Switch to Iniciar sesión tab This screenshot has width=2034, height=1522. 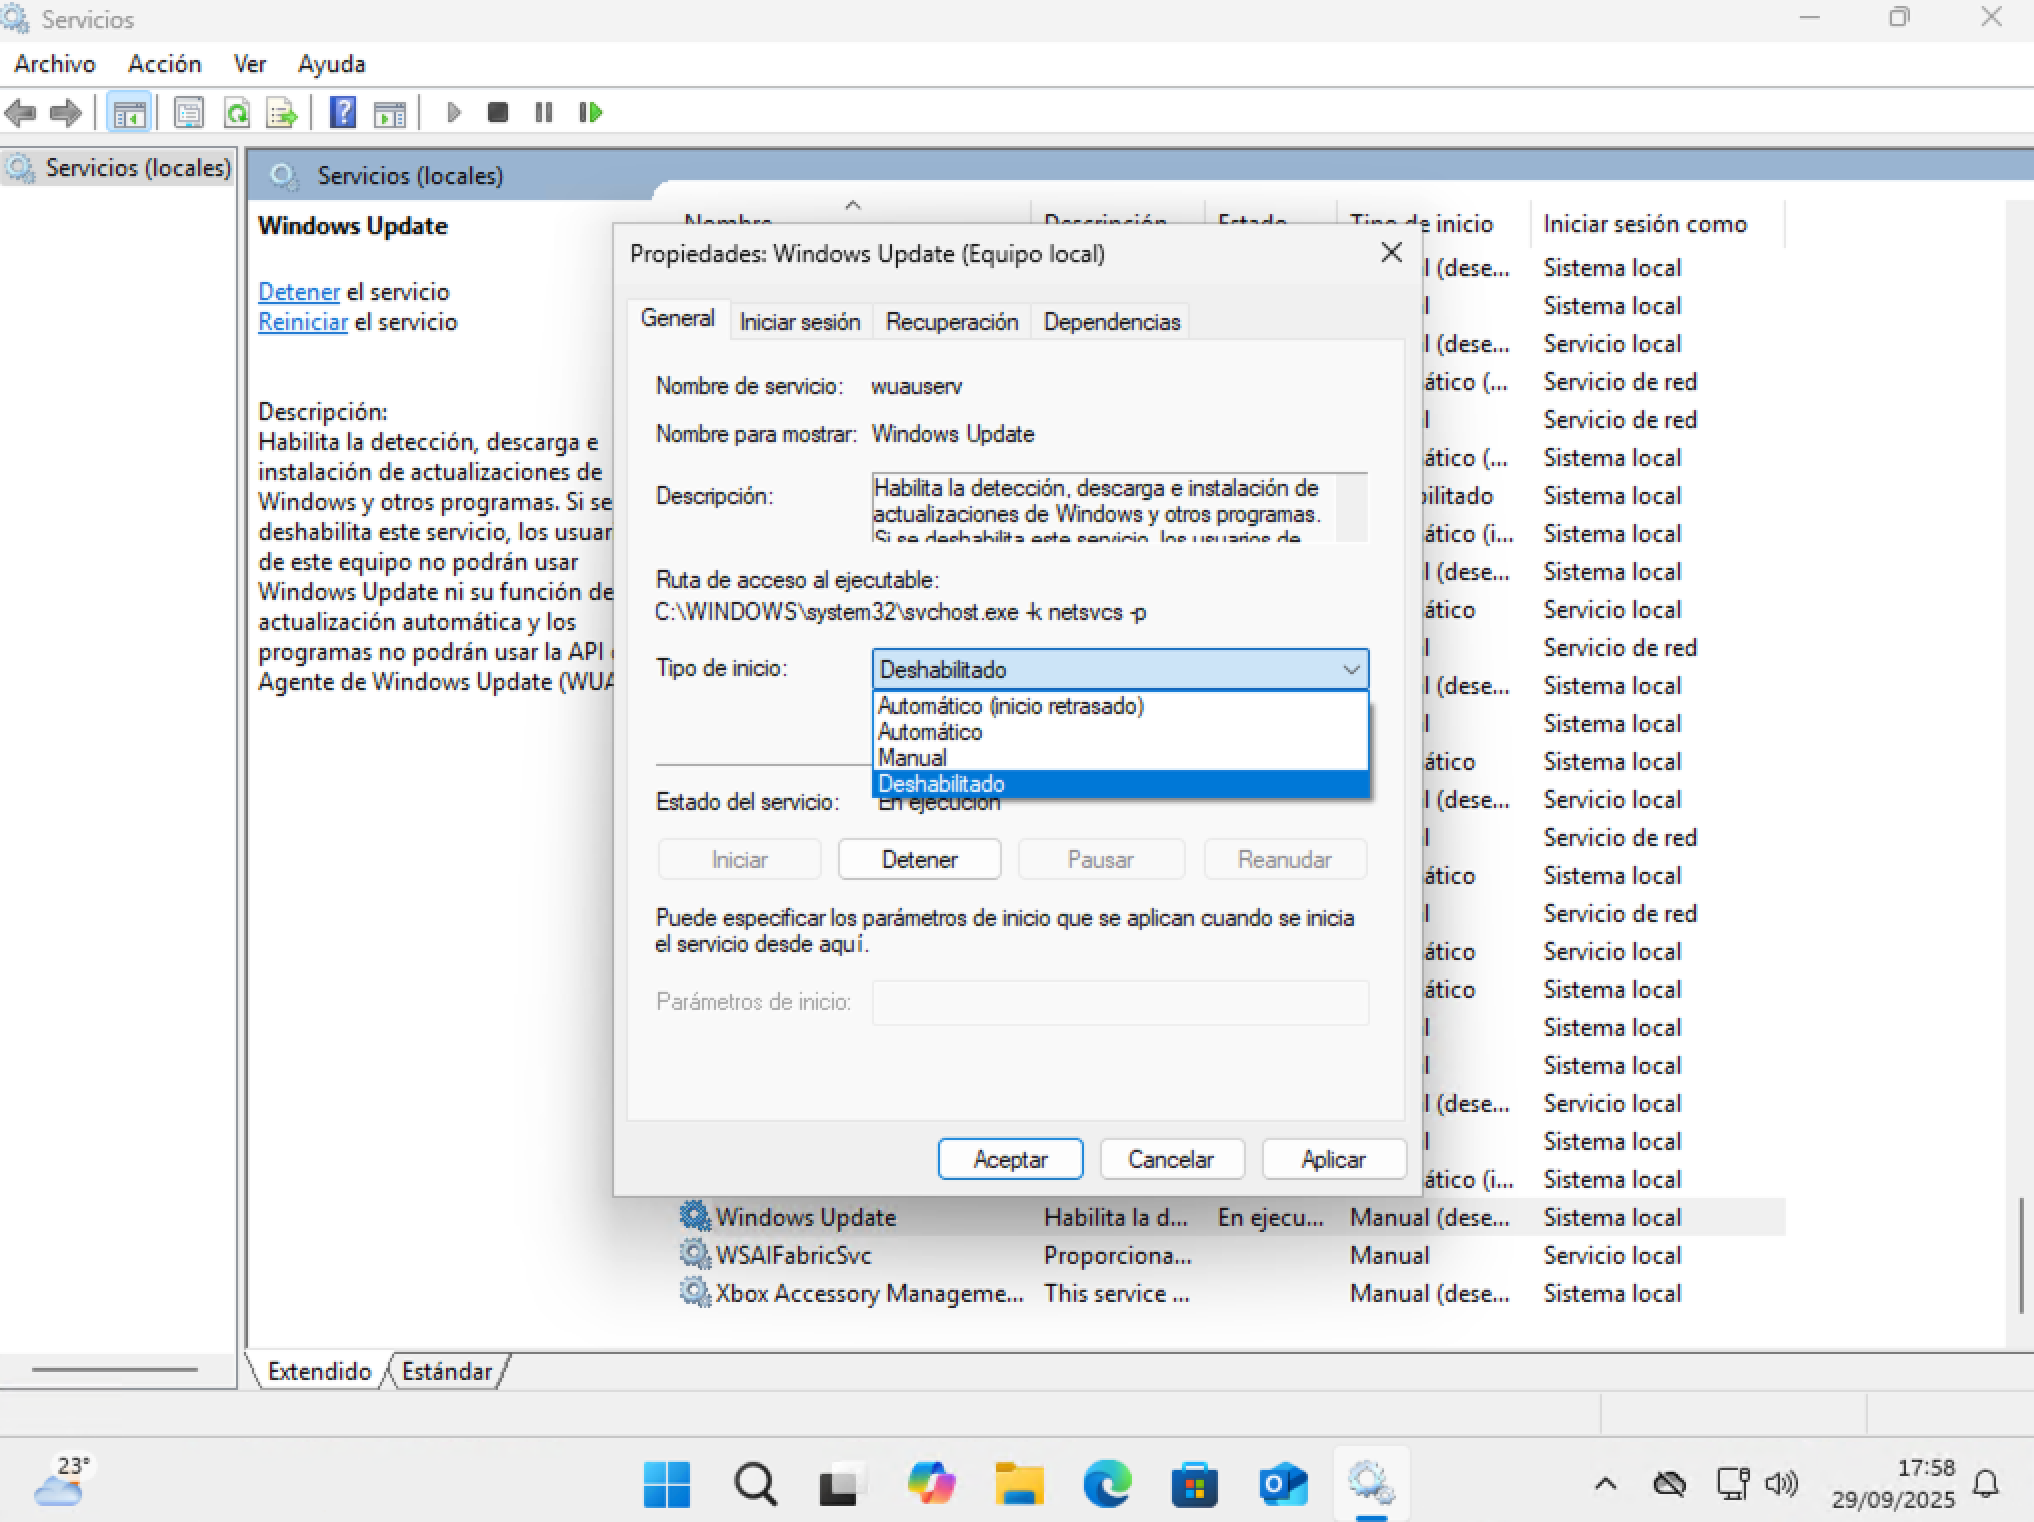pos(800,322)
